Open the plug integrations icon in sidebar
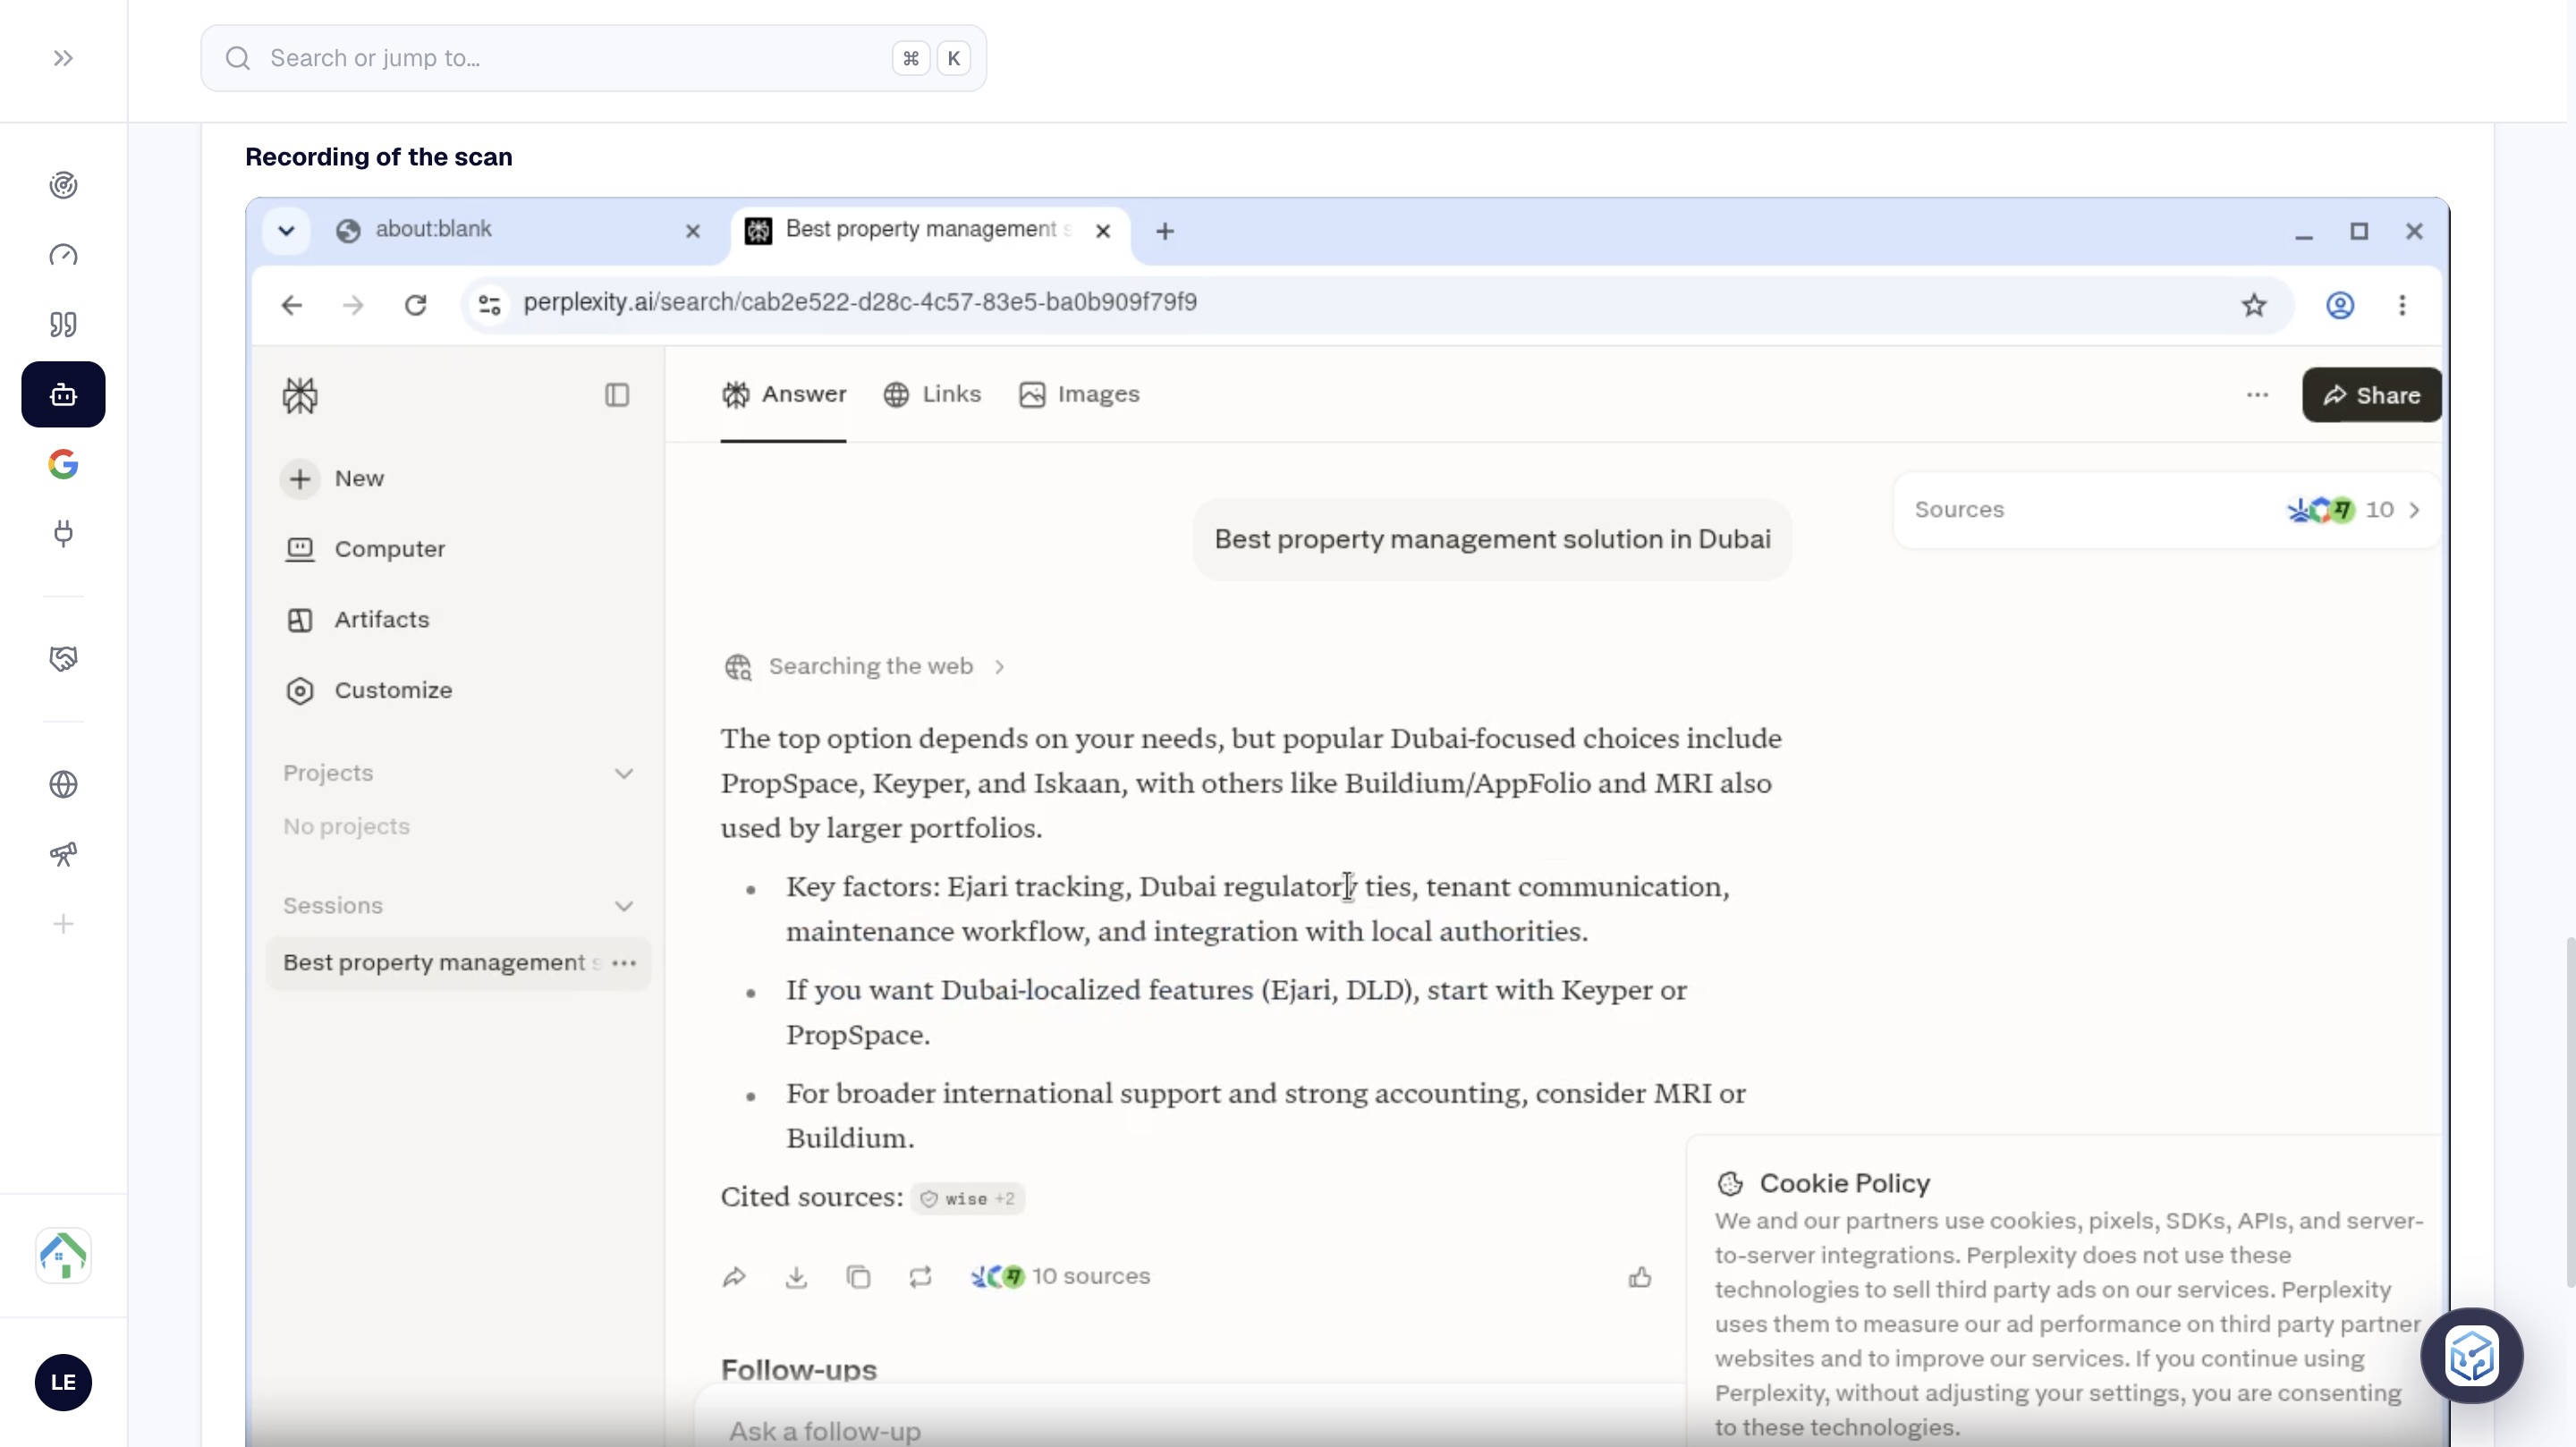This screenshot has width=2576, height=1447. pyautogui.click(x=63, y=533)
